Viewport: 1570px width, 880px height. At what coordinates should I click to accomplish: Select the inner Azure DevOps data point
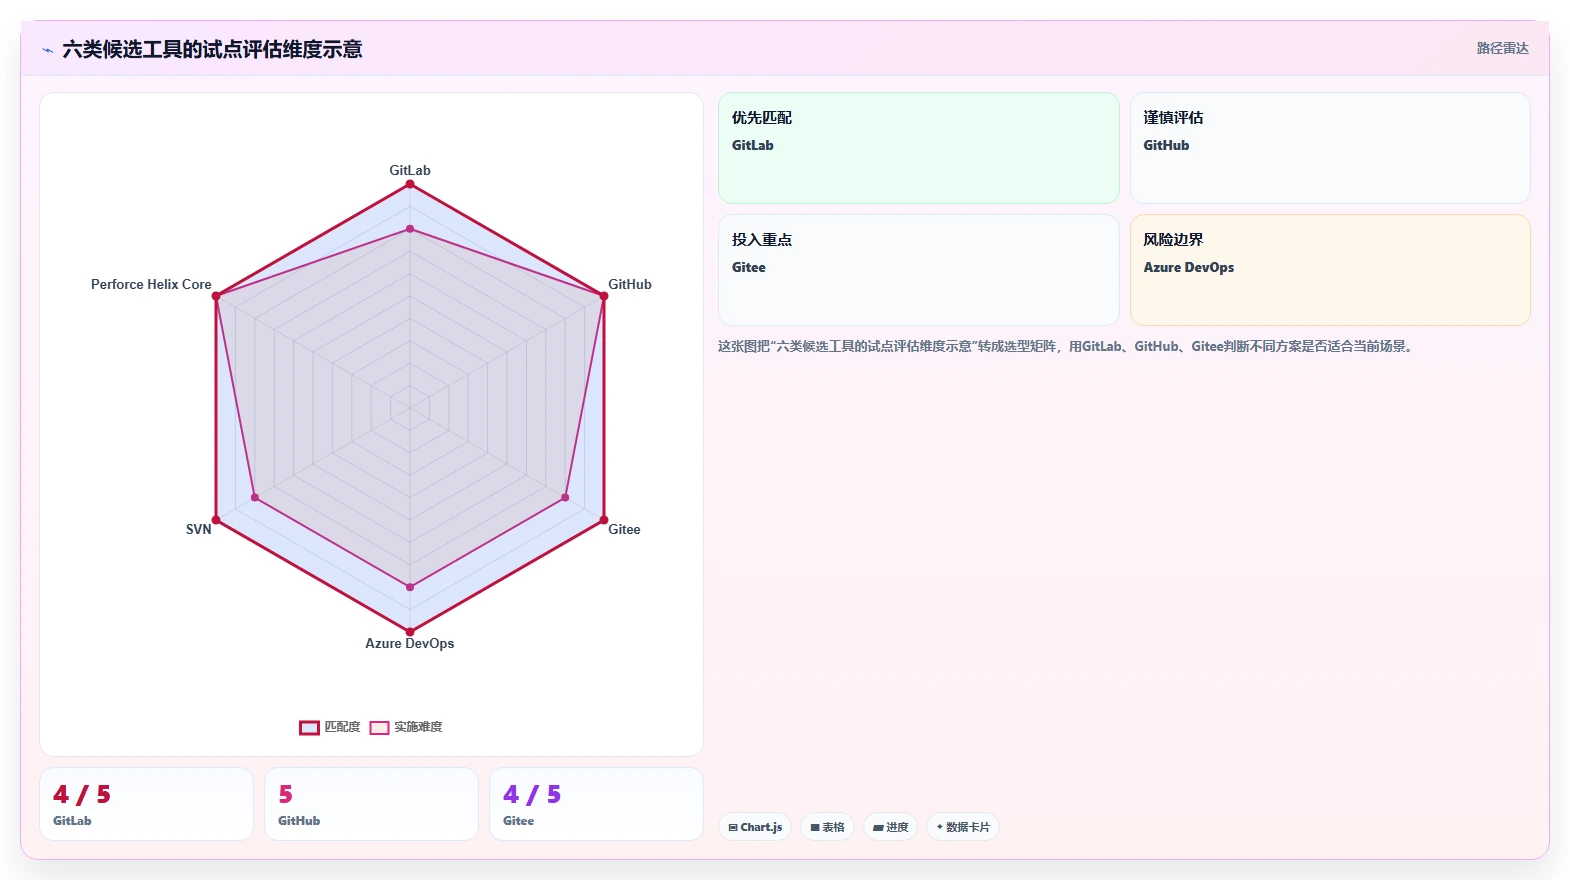(410, 587)
